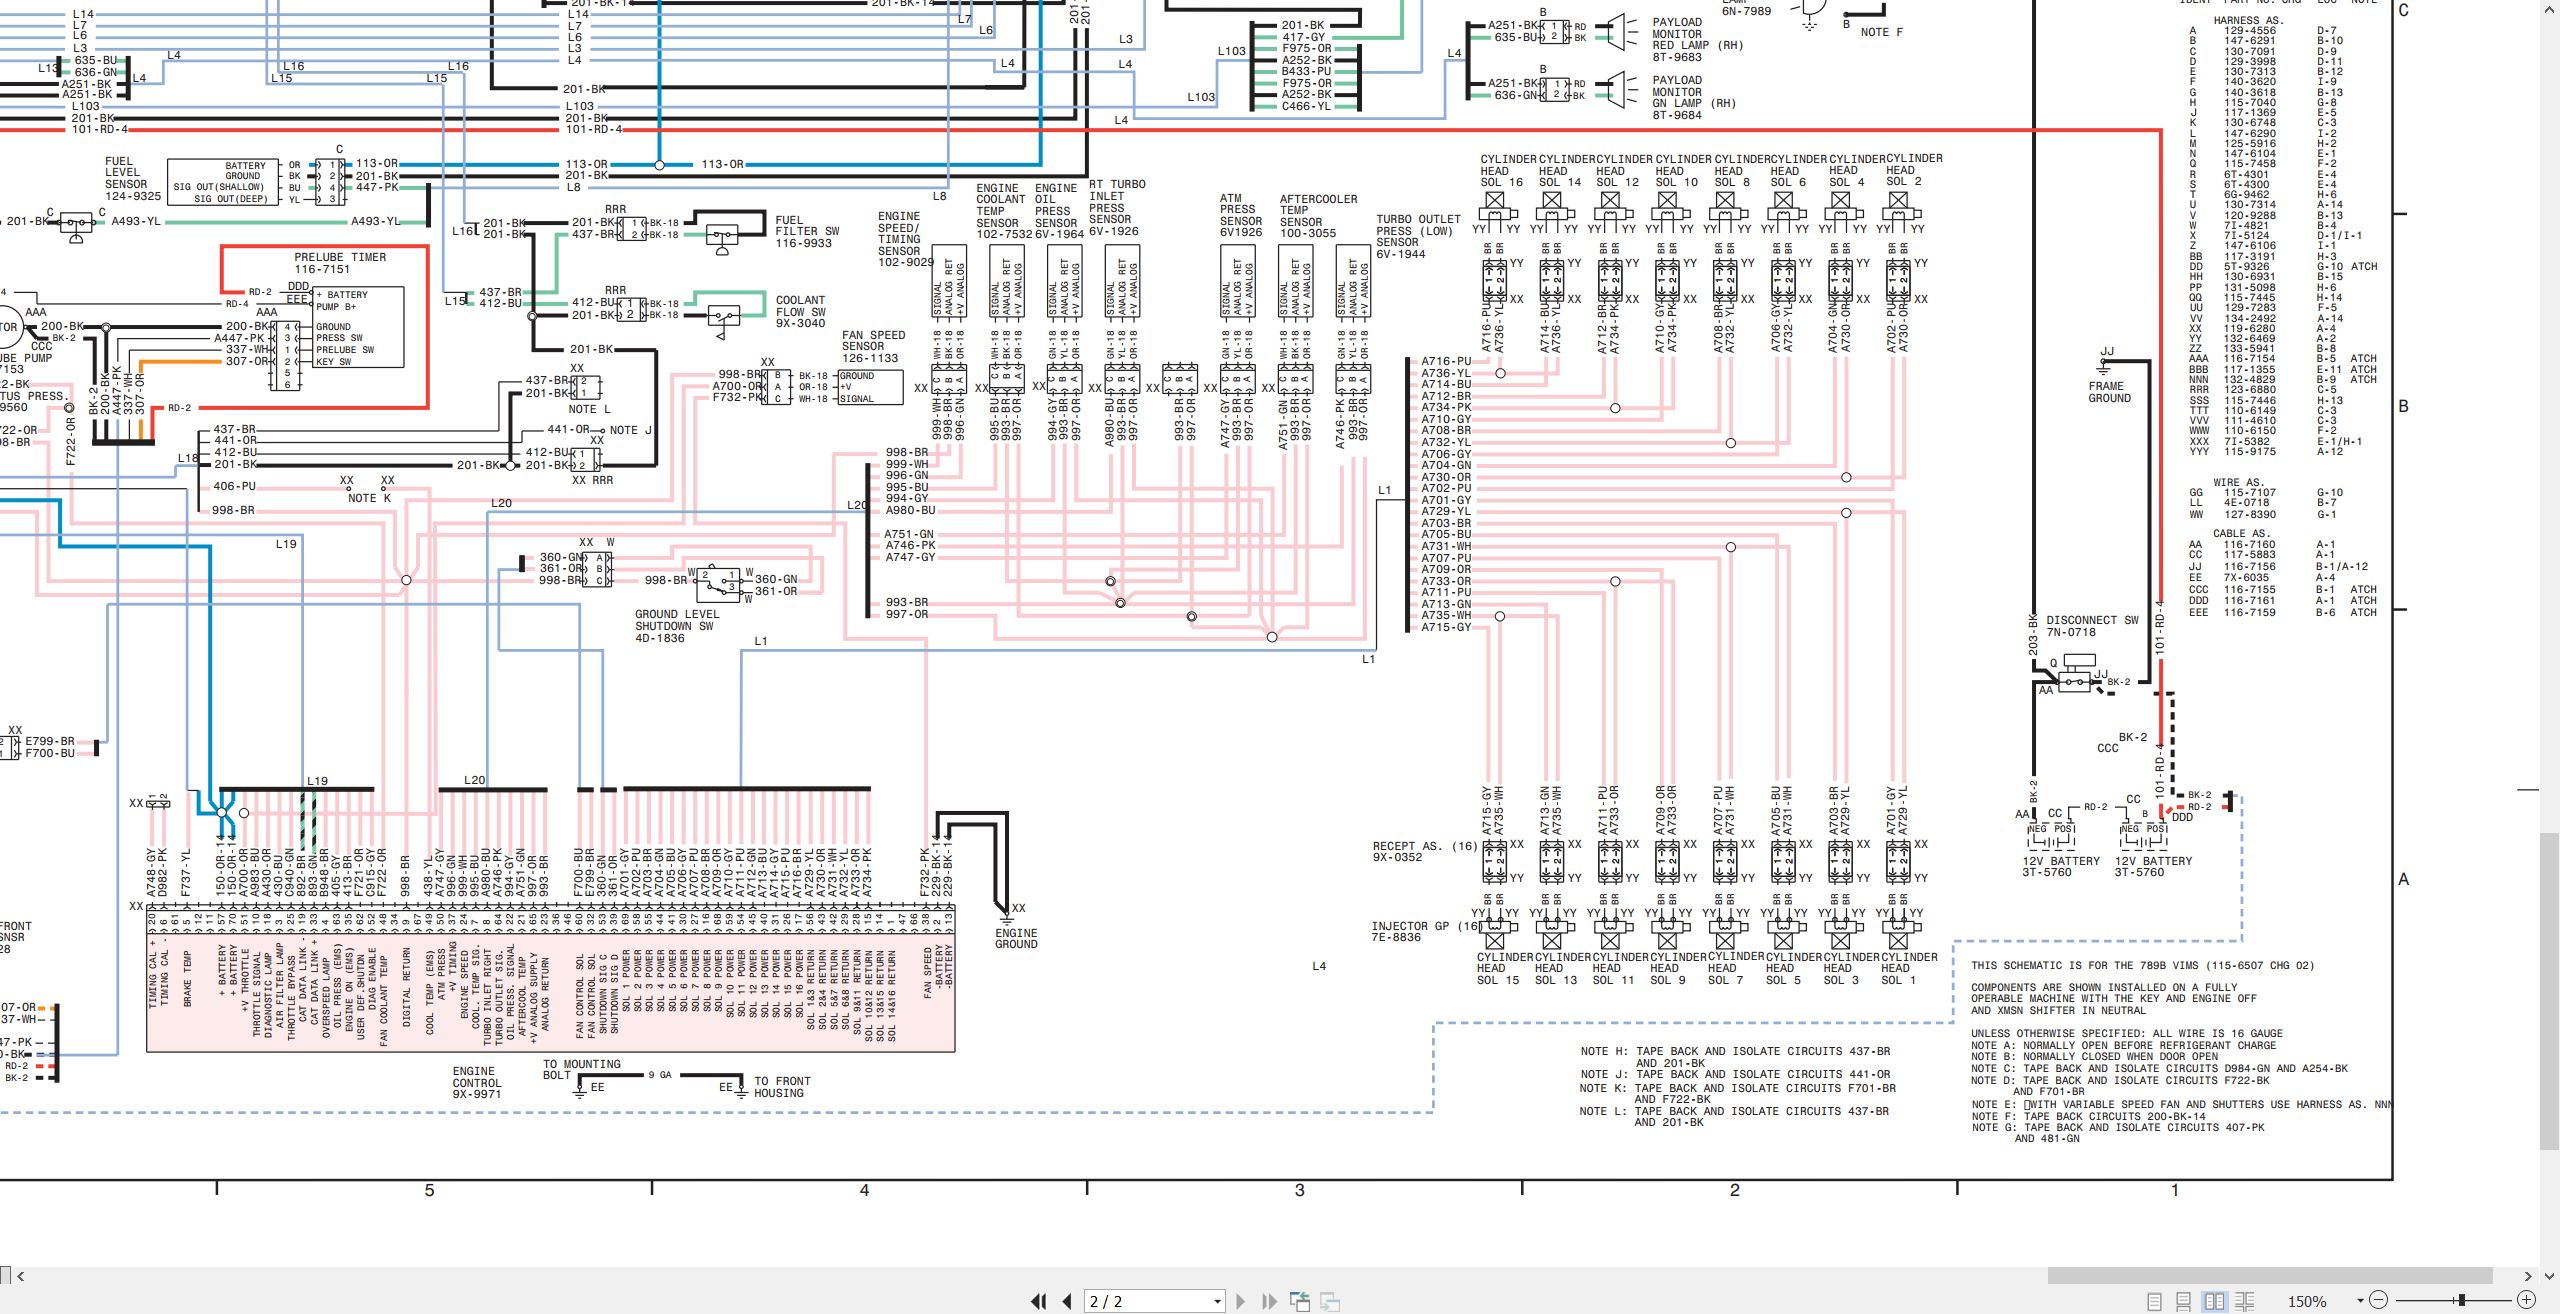
Task: Switch to single page view
Action: click(2155, 1301)
